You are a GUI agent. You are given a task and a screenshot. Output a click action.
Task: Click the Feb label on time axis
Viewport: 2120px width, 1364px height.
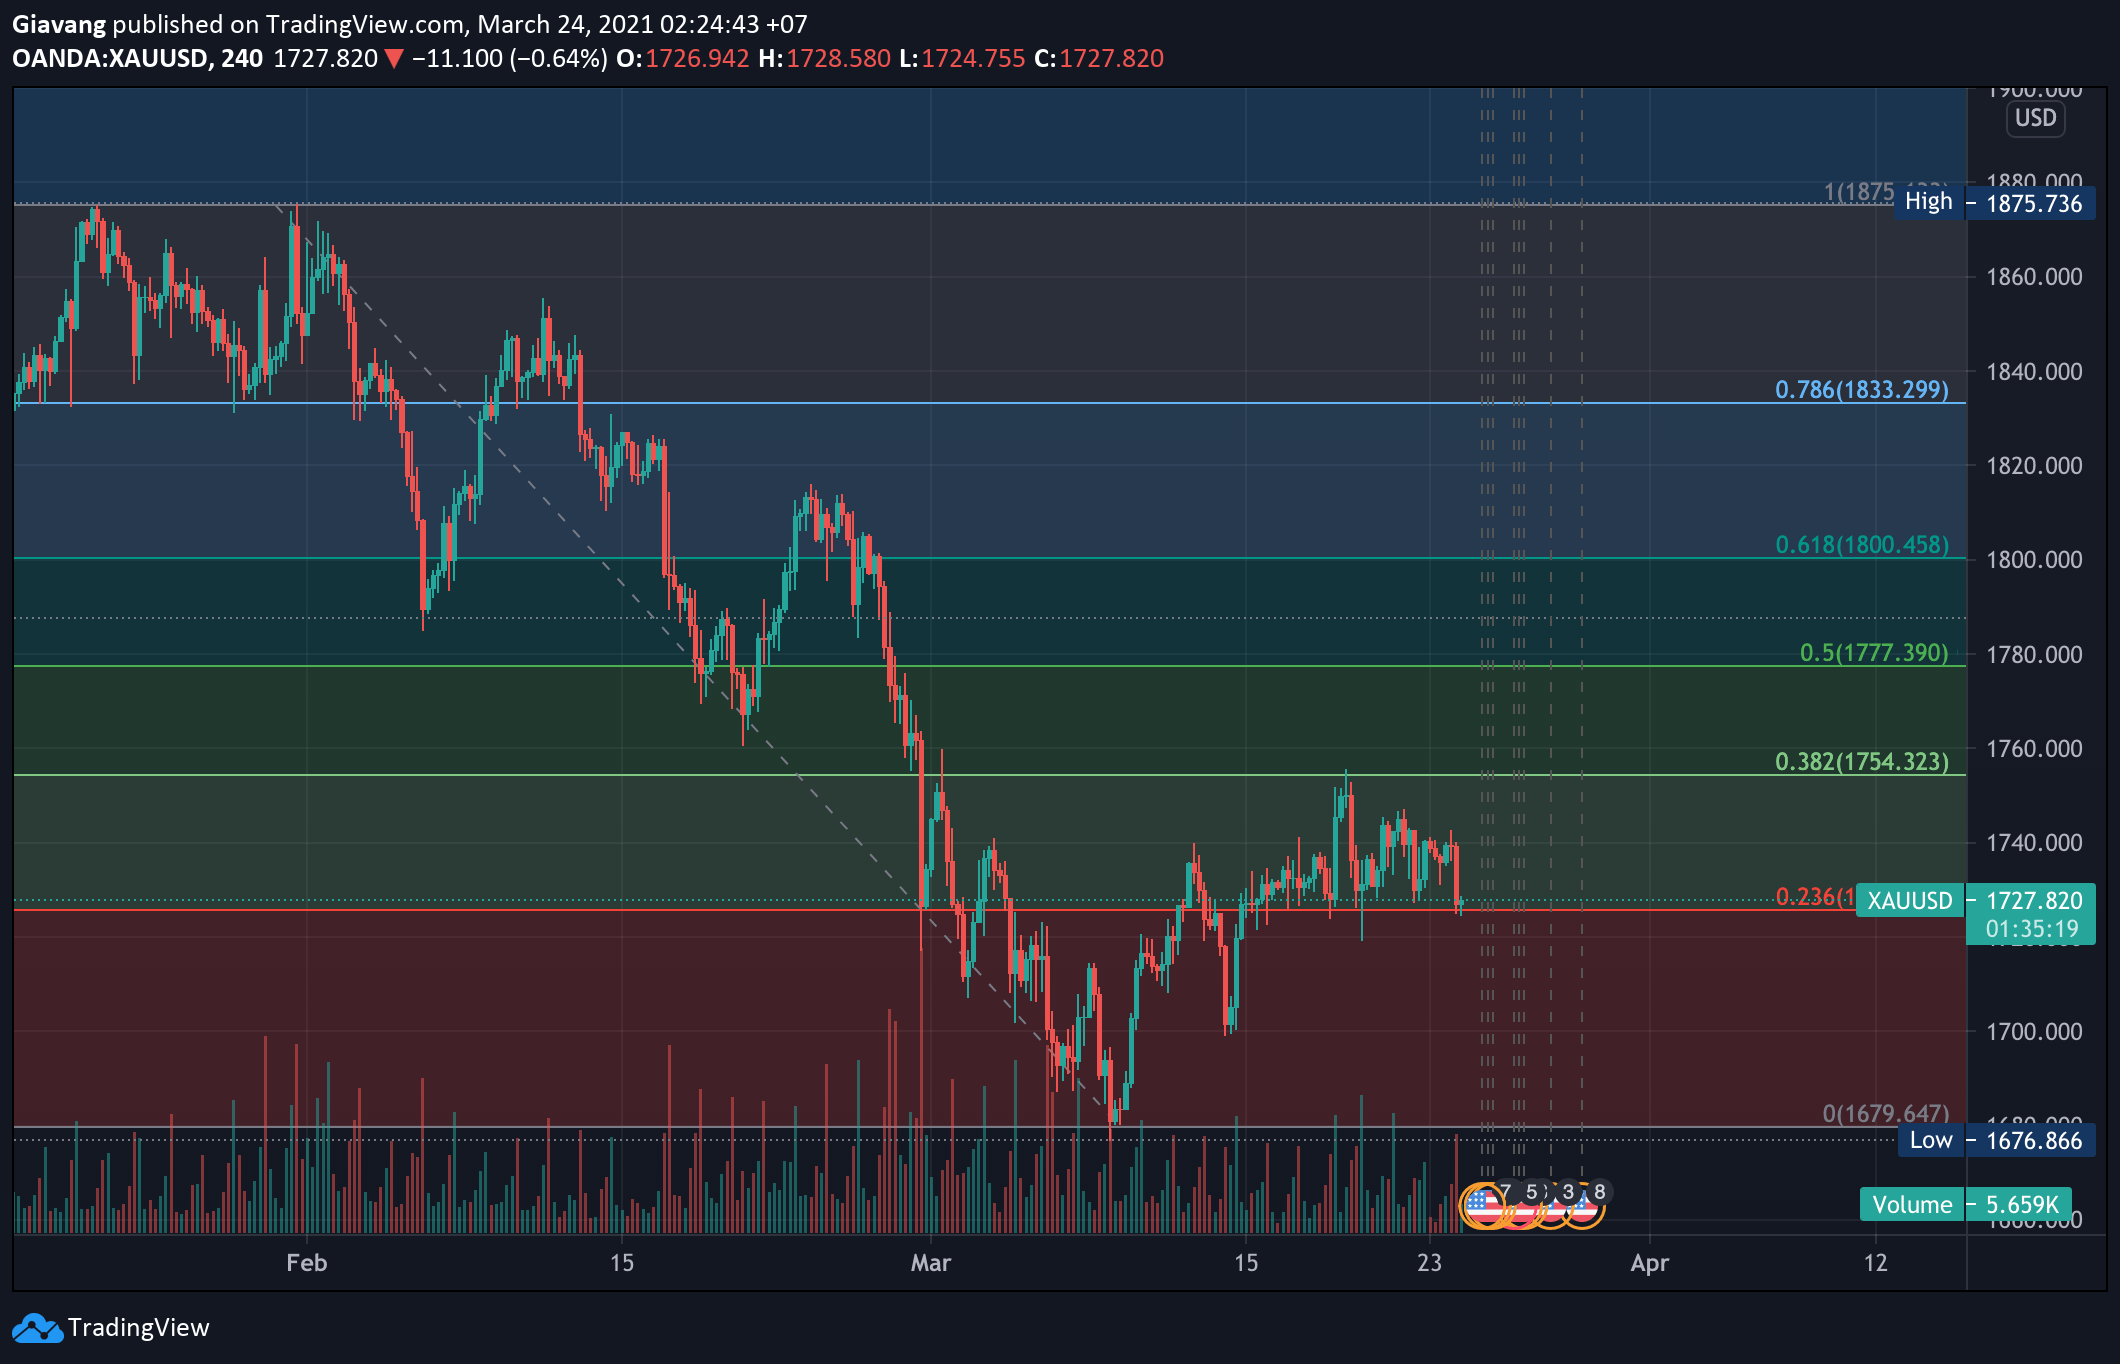click(307, 1263)
